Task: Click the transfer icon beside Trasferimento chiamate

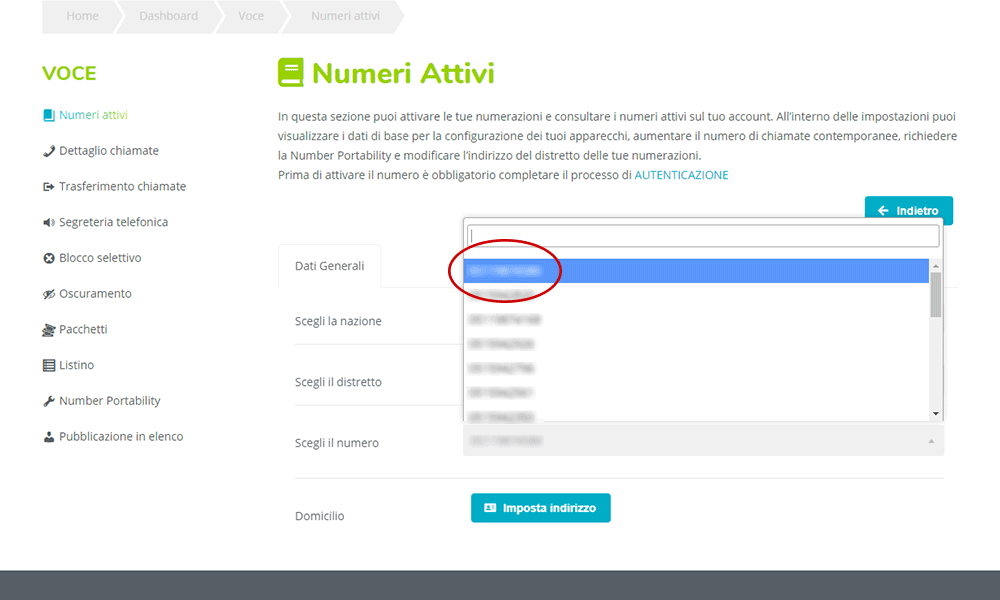Action: pos(48,187)
